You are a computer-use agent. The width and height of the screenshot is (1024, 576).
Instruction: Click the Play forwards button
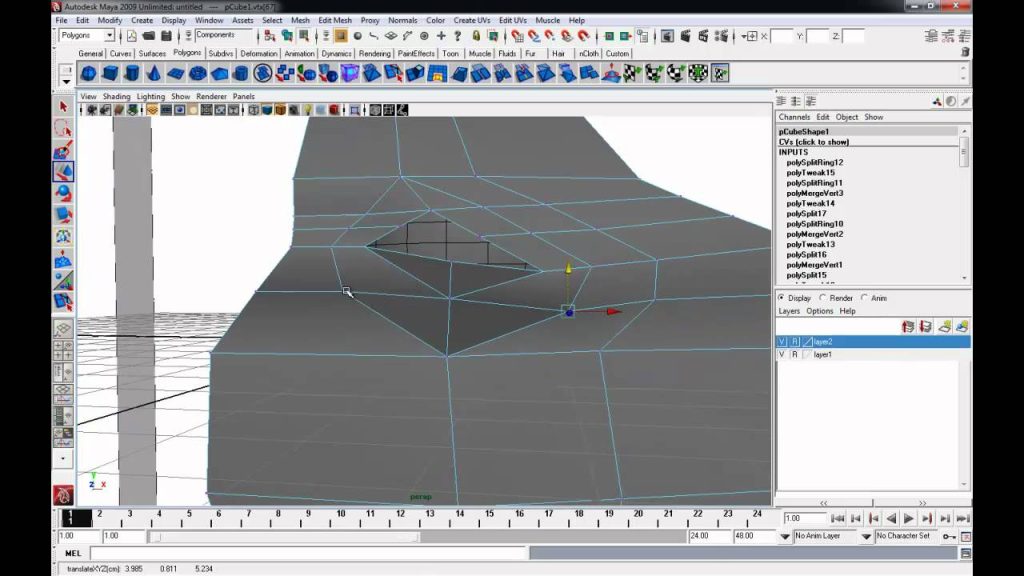tap(908, 519)
